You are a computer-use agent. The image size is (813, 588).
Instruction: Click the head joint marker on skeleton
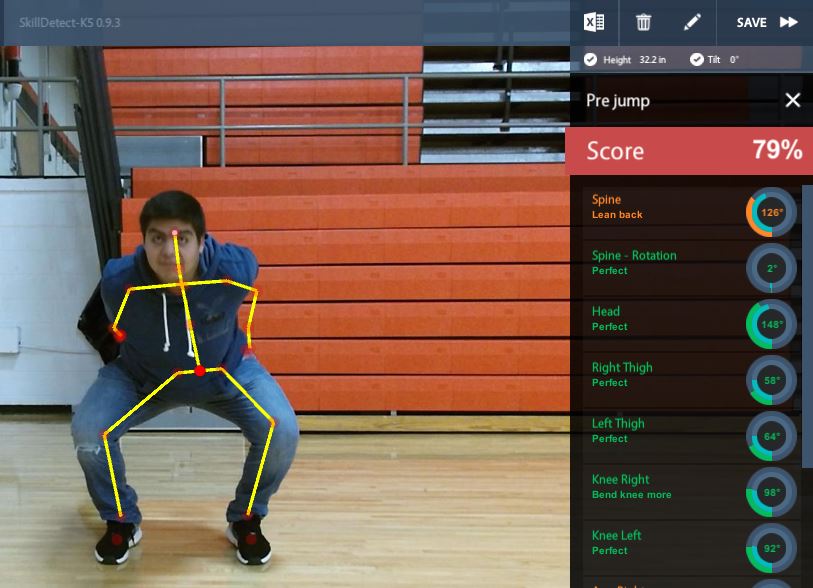pos(175,232)
